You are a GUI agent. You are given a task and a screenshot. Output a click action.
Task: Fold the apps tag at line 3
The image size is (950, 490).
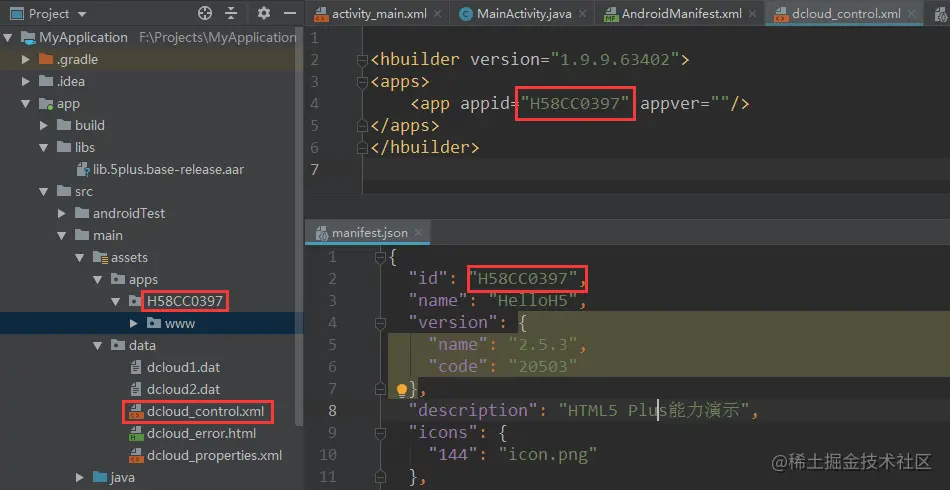pos(362,82)
